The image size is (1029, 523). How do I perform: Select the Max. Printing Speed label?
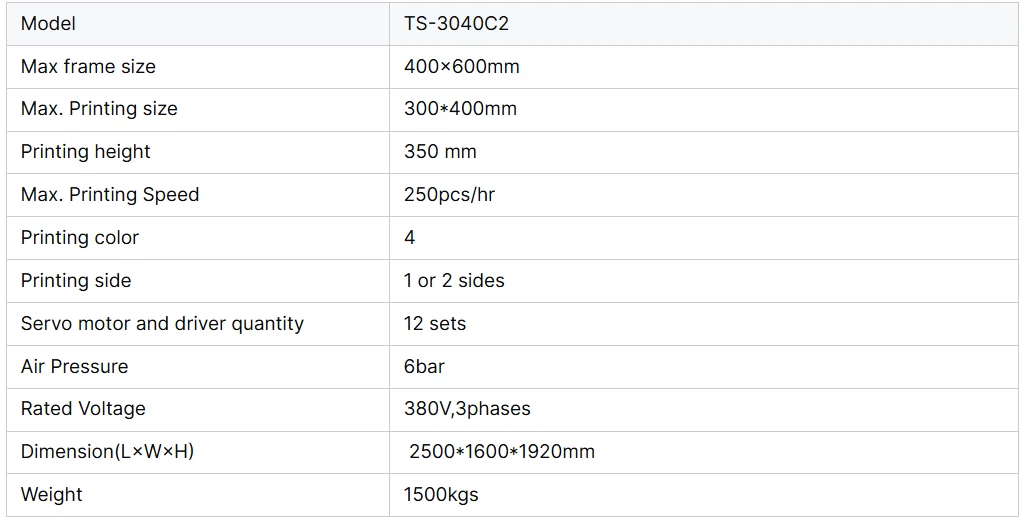point(110,195)
